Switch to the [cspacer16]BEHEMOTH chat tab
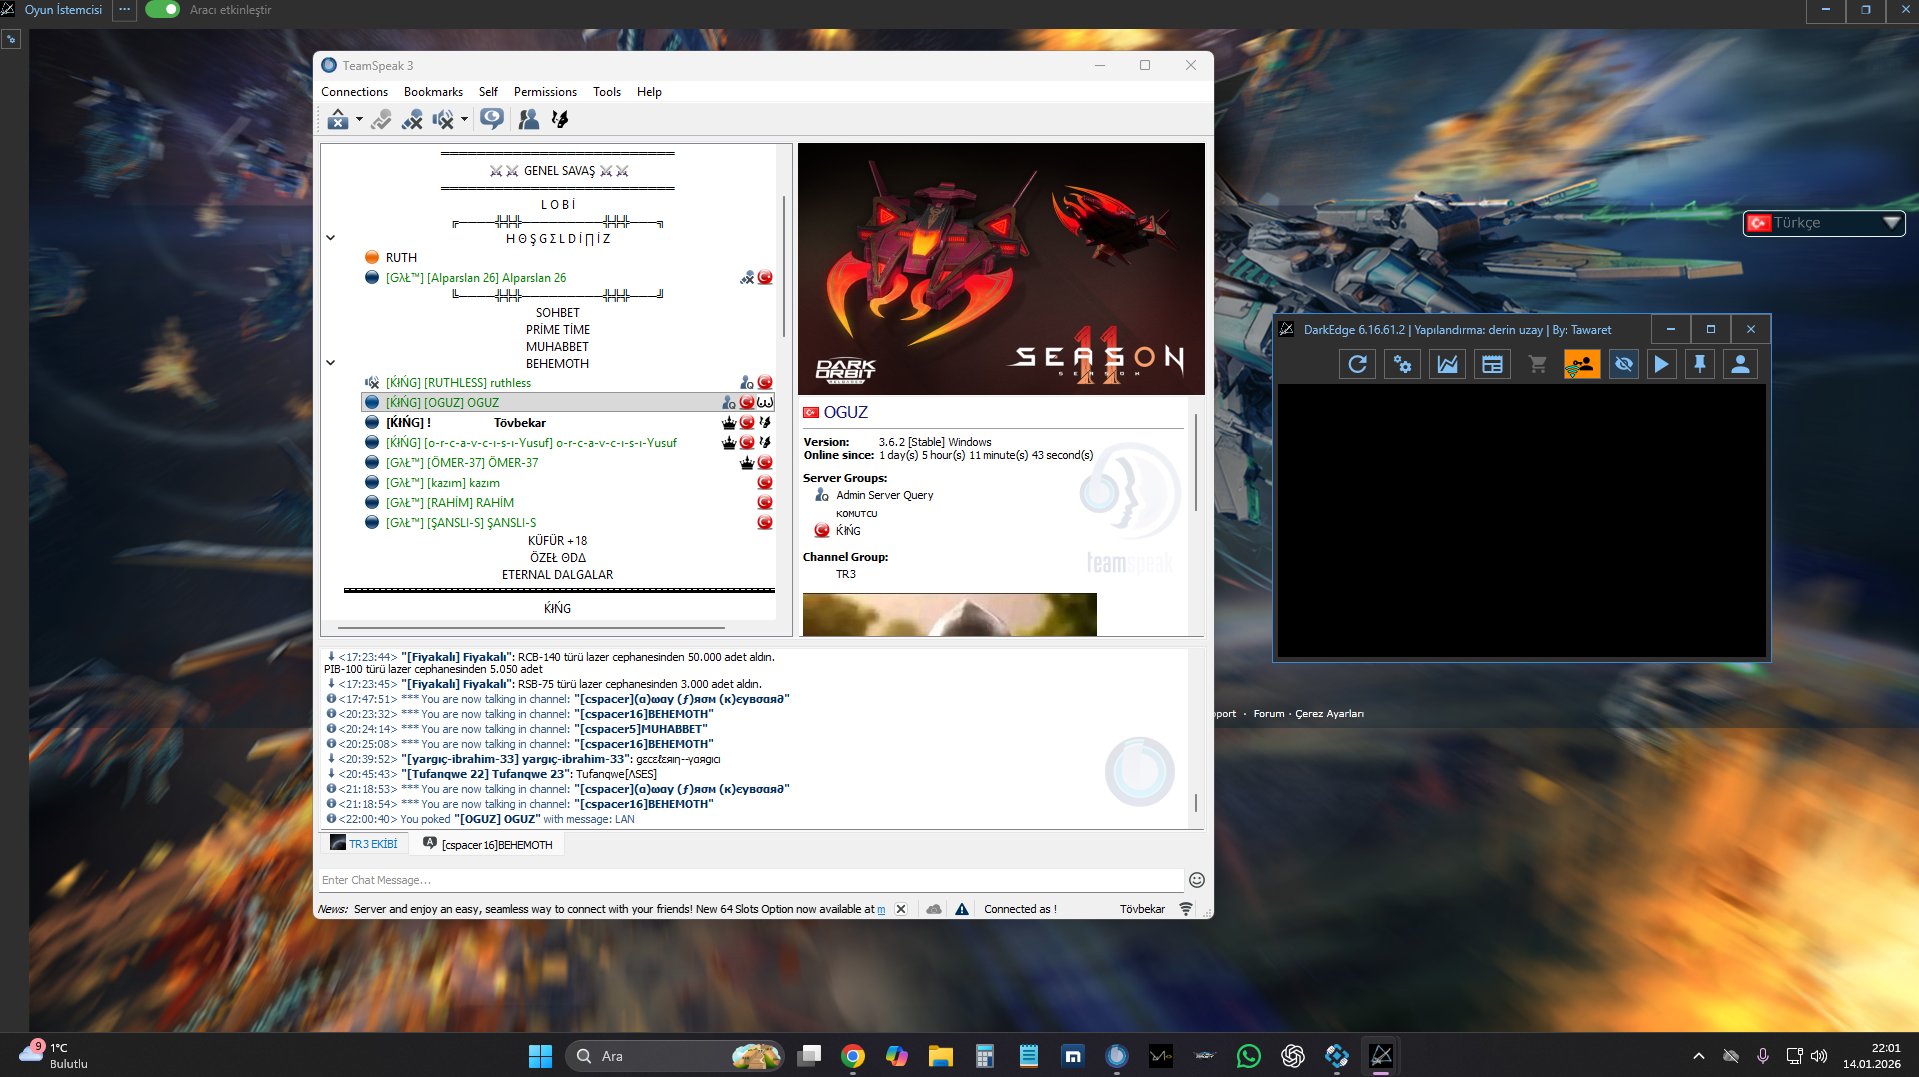Image resolution: width=1919 pixels, height=1077 pixels. [487, 845]
